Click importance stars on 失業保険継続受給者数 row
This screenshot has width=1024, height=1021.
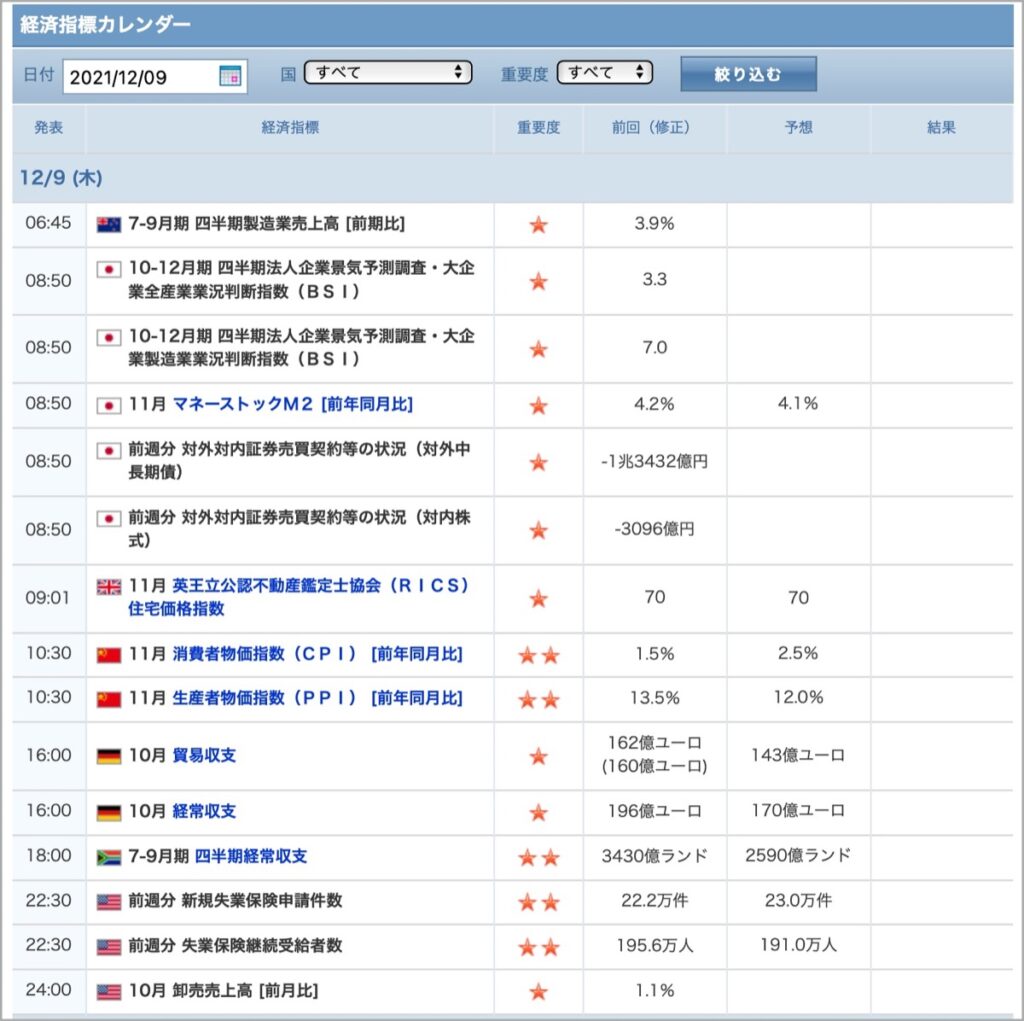point(539,947)
